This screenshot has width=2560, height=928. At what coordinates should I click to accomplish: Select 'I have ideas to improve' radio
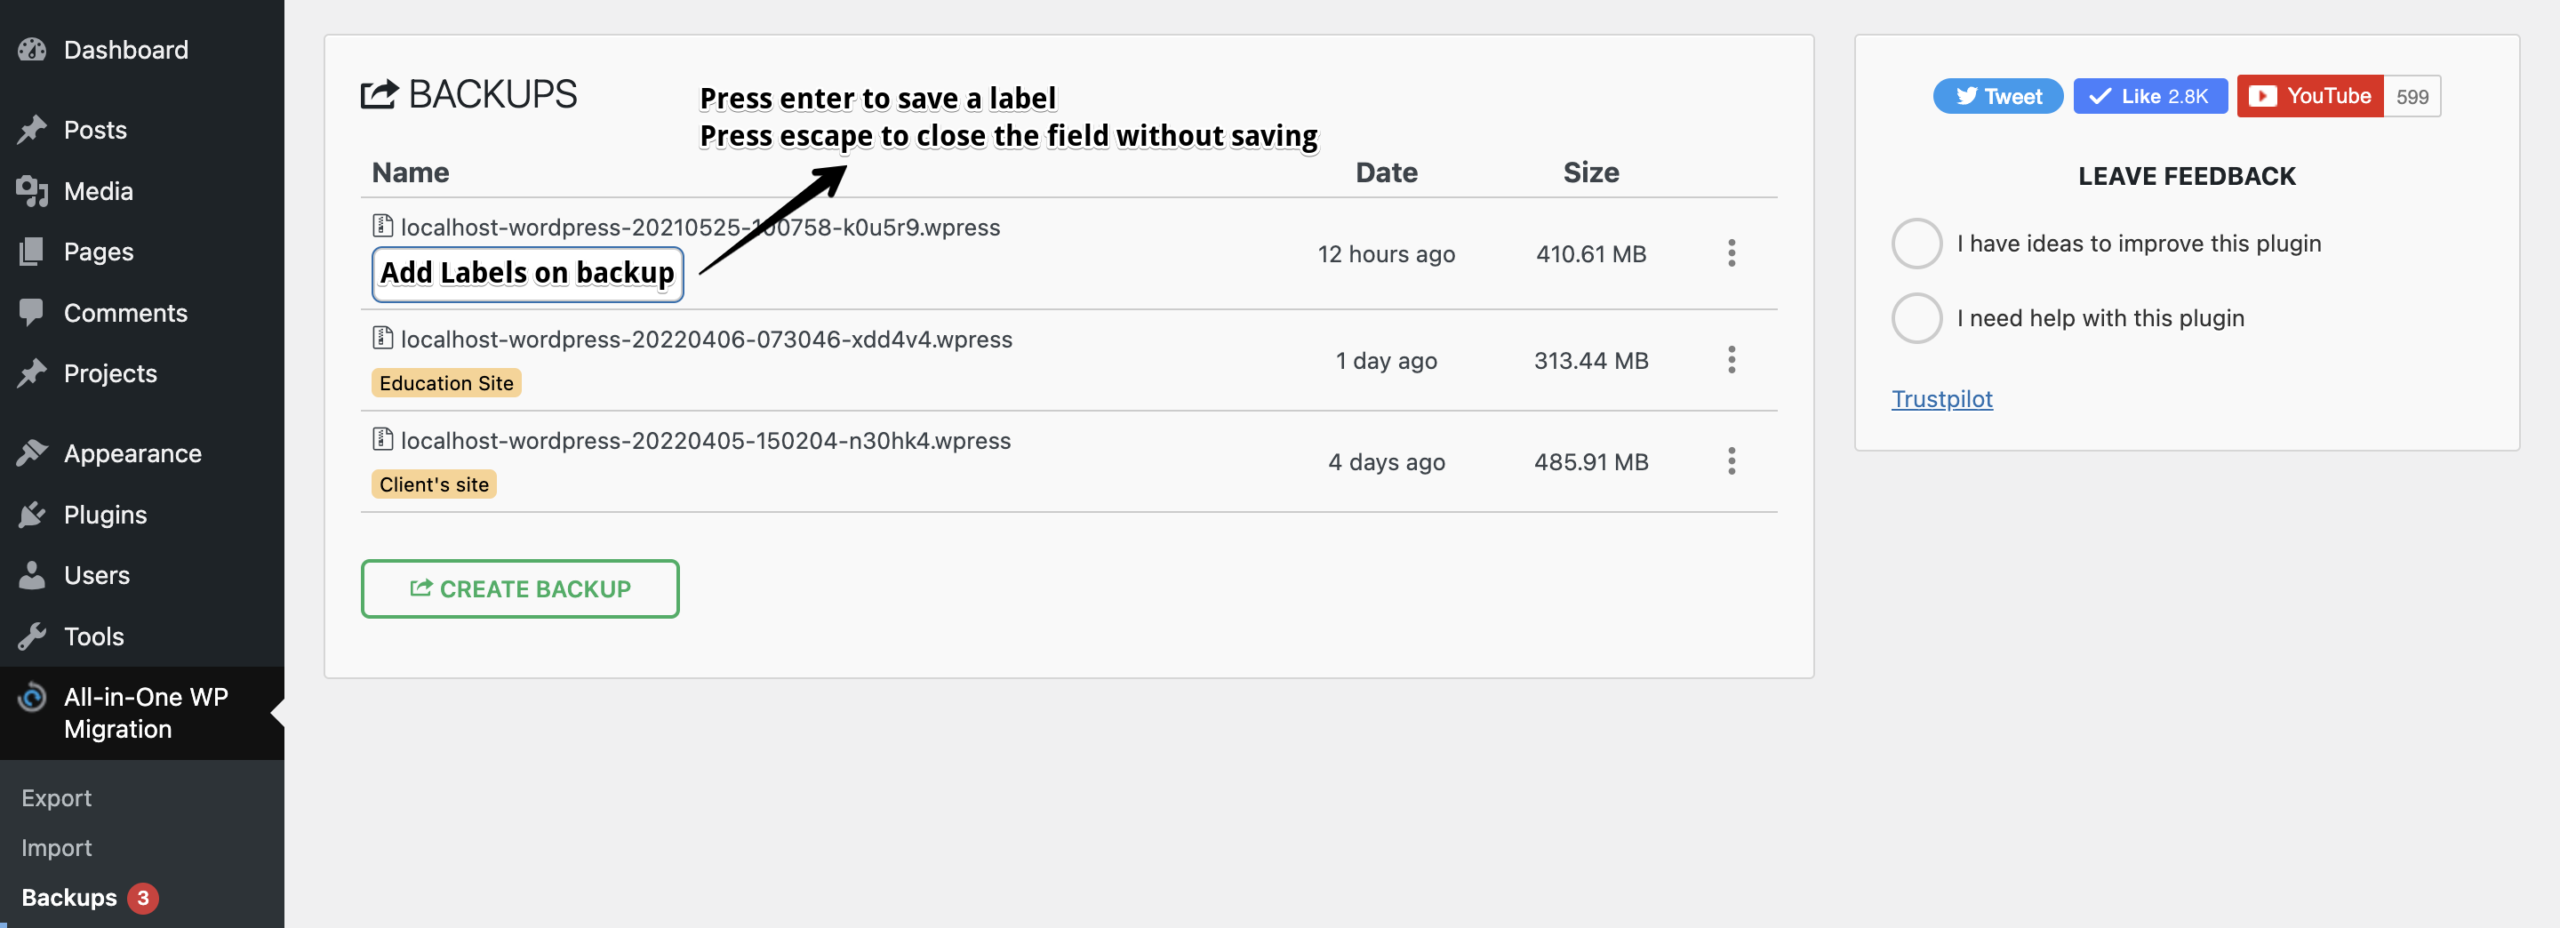[x=1916, y=244]
